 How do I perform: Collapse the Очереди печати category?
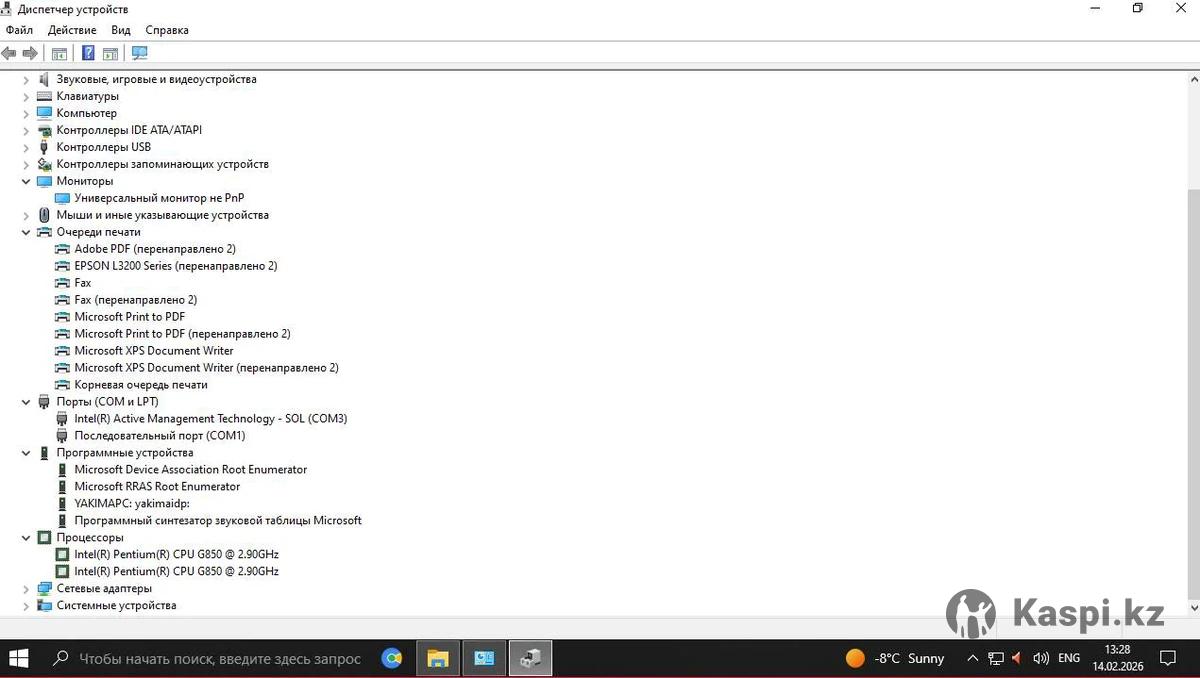(x=27, y=233)
